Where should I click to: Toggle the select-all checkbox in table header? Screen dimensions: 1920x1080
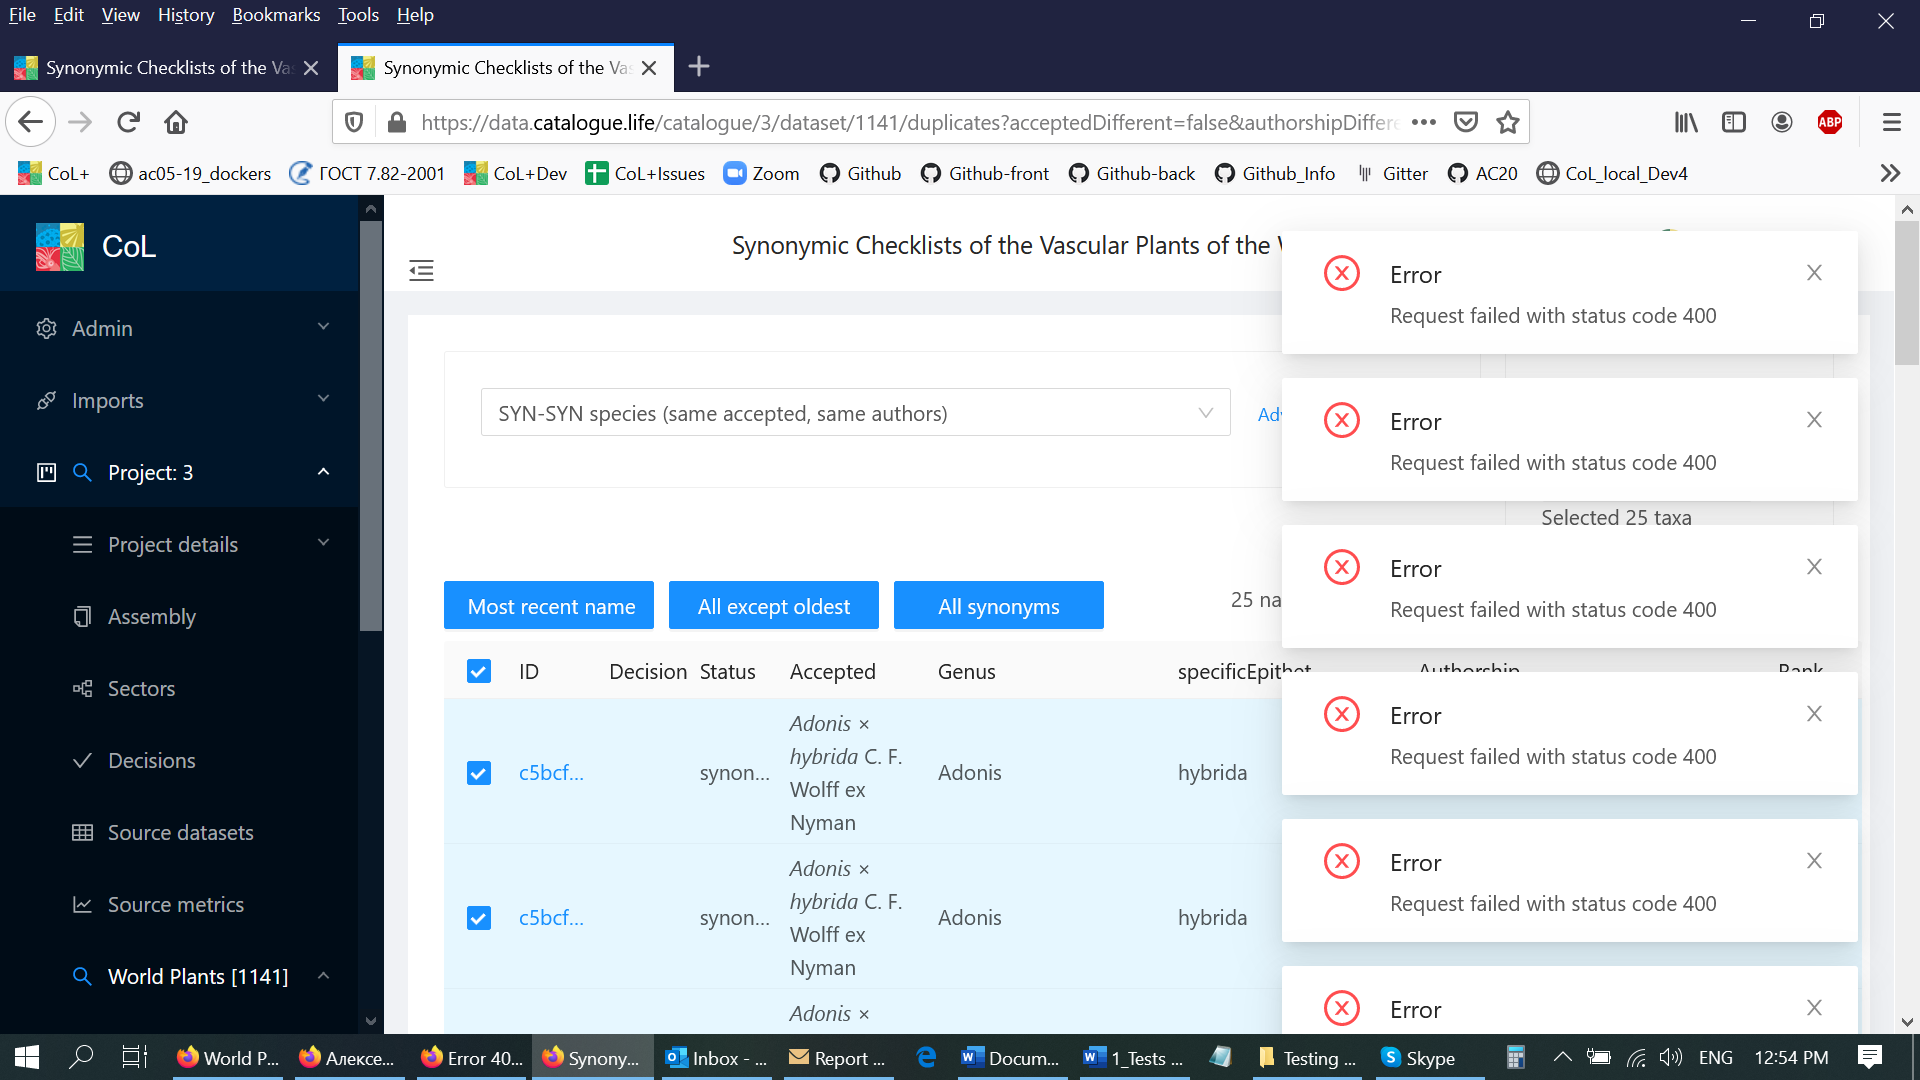tap(479, 671)
